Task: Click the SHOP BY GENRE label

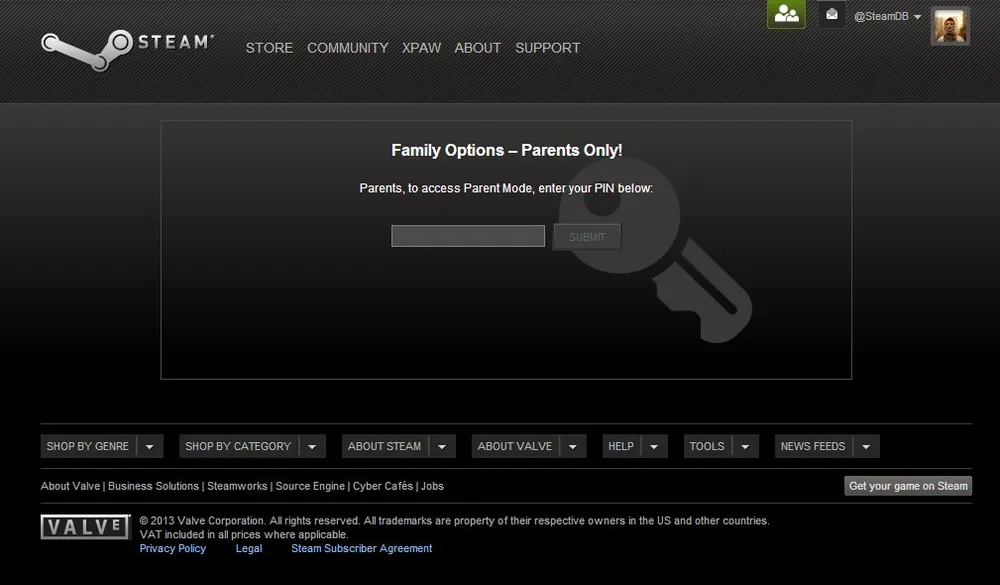Action: click(x=87, y=447)
